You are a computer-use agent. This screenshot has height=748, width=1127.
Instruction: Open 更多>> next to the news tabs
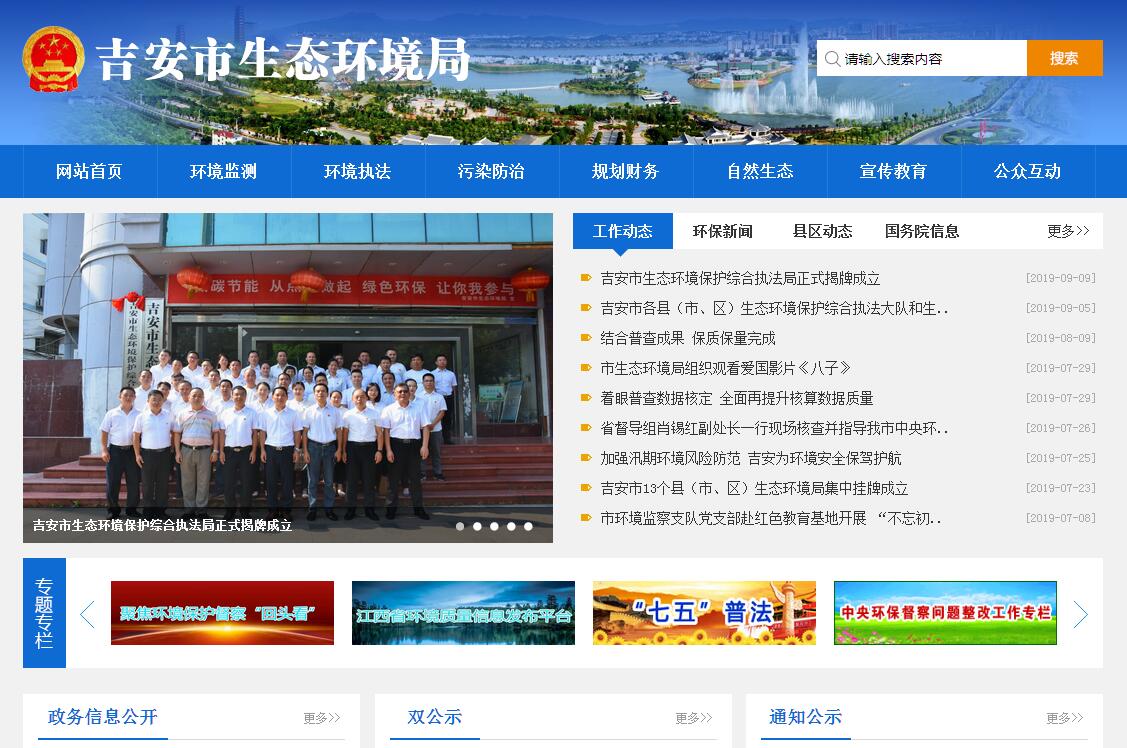1068,231
